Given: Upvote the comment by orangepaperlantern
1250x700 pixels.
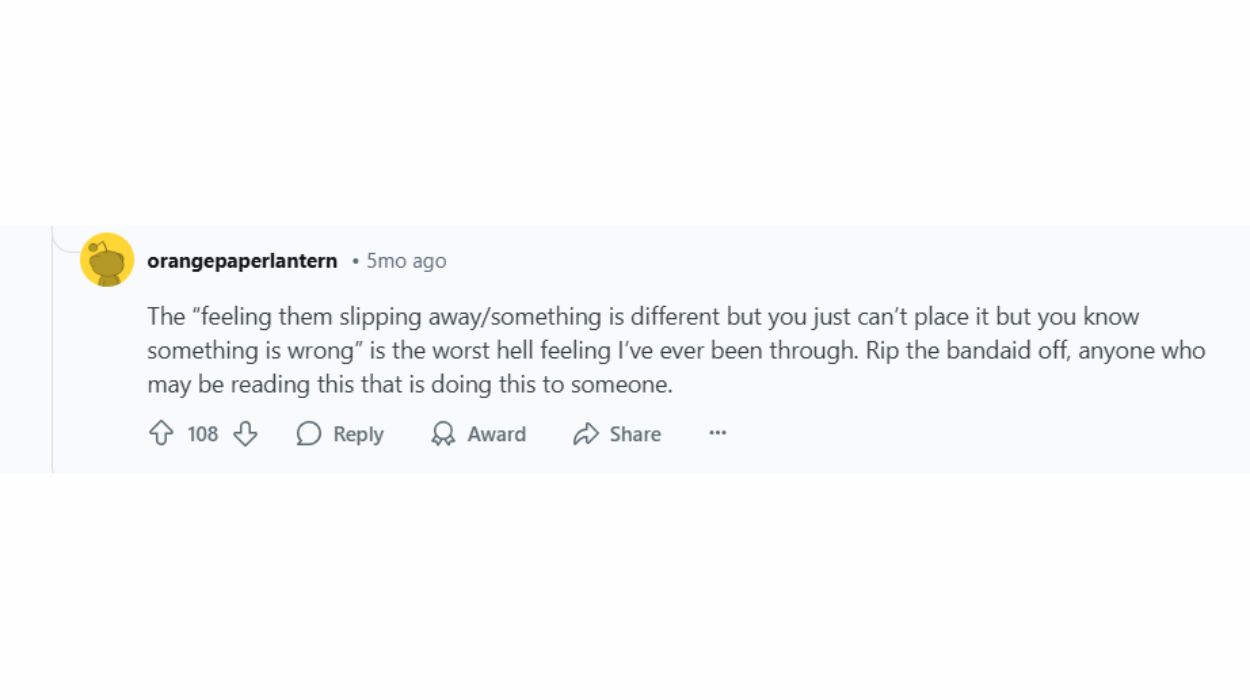Looking at the screenshot, I should (161, 433).
